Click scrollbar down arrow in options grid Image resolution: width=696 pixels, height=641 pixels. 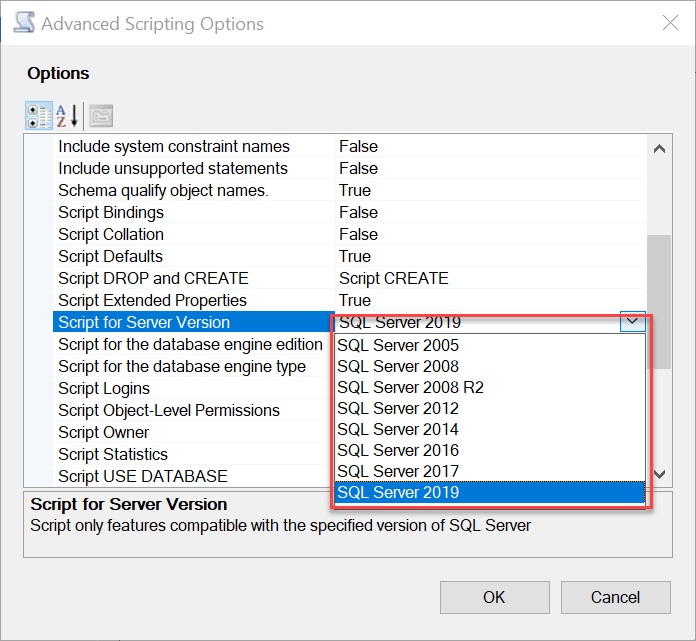pos(659,474)
